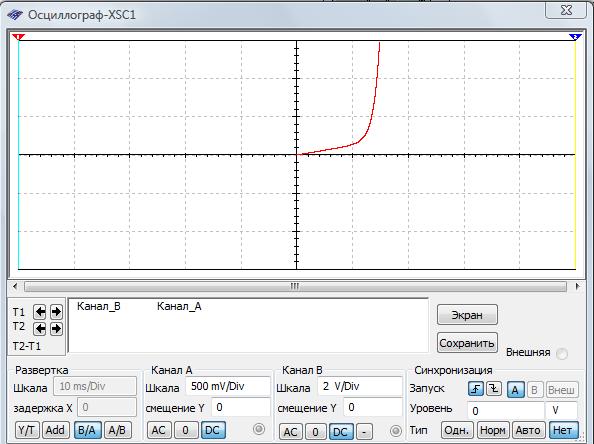Set trigger type to Нет
Viewport: 594px width, 444px height.
tap(563, 430)
